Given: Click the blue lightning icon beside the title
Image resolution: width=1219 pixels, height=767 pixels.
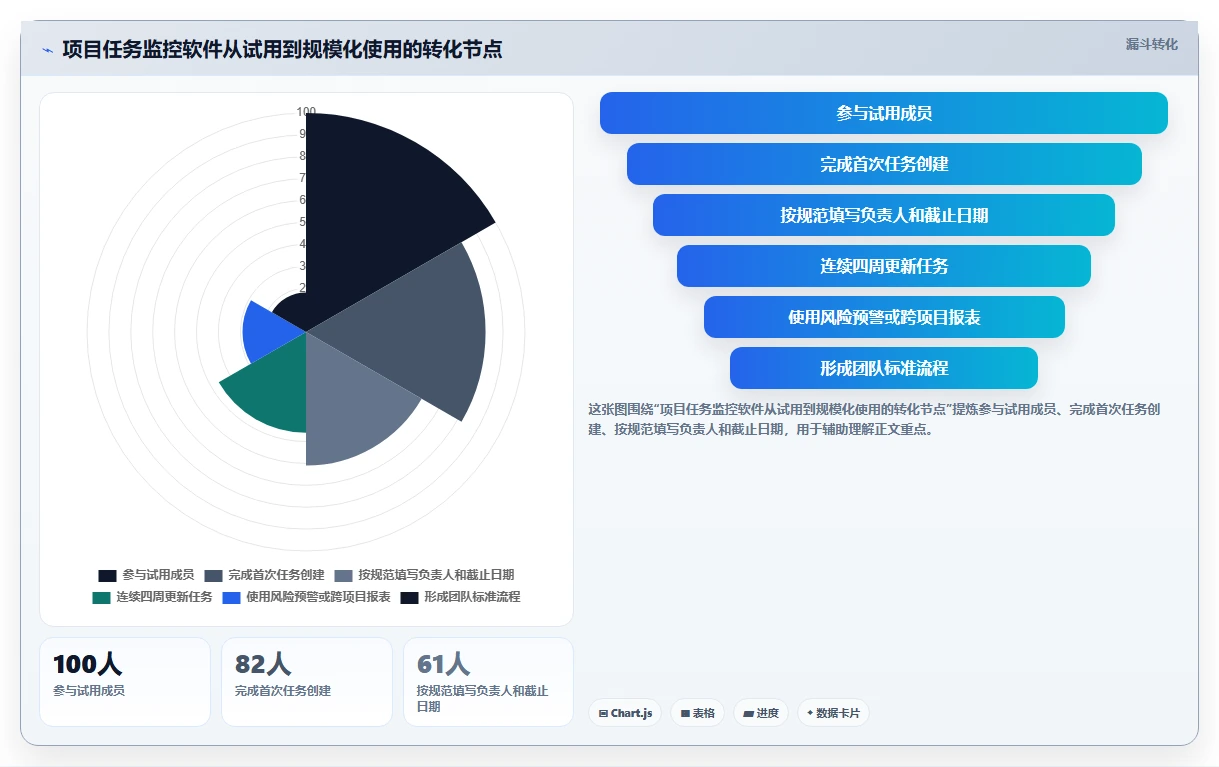Looking at the screenshot, I should [47, 49].
